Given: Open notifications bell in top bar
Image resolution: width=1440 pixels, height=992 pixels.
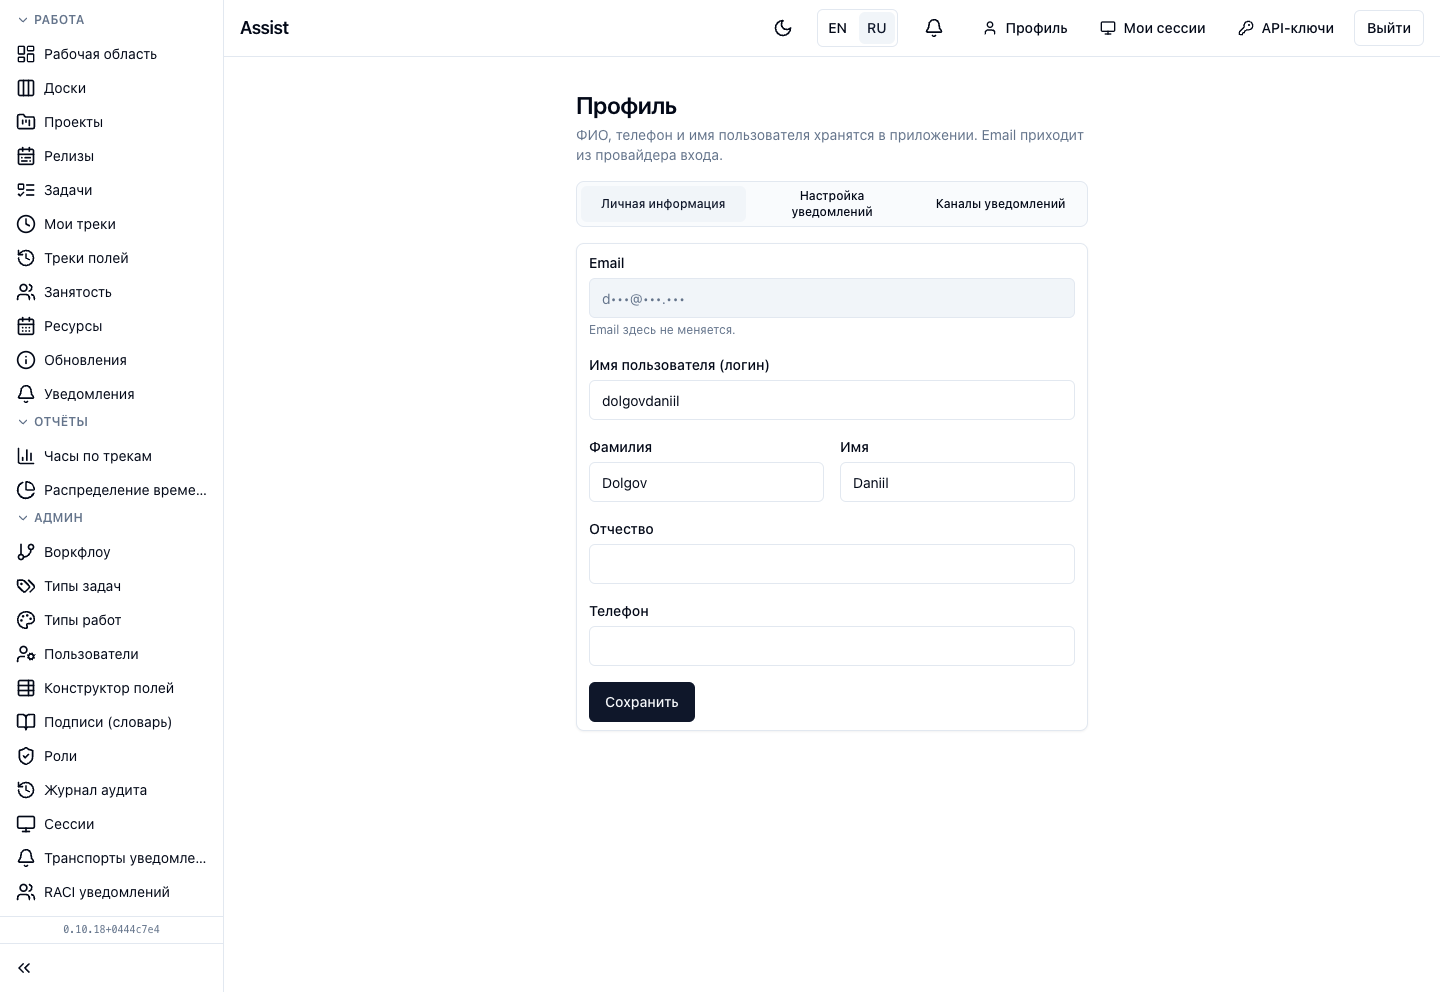Looking at the screenshot, I should pyautogui.click(x=934, y=28).
